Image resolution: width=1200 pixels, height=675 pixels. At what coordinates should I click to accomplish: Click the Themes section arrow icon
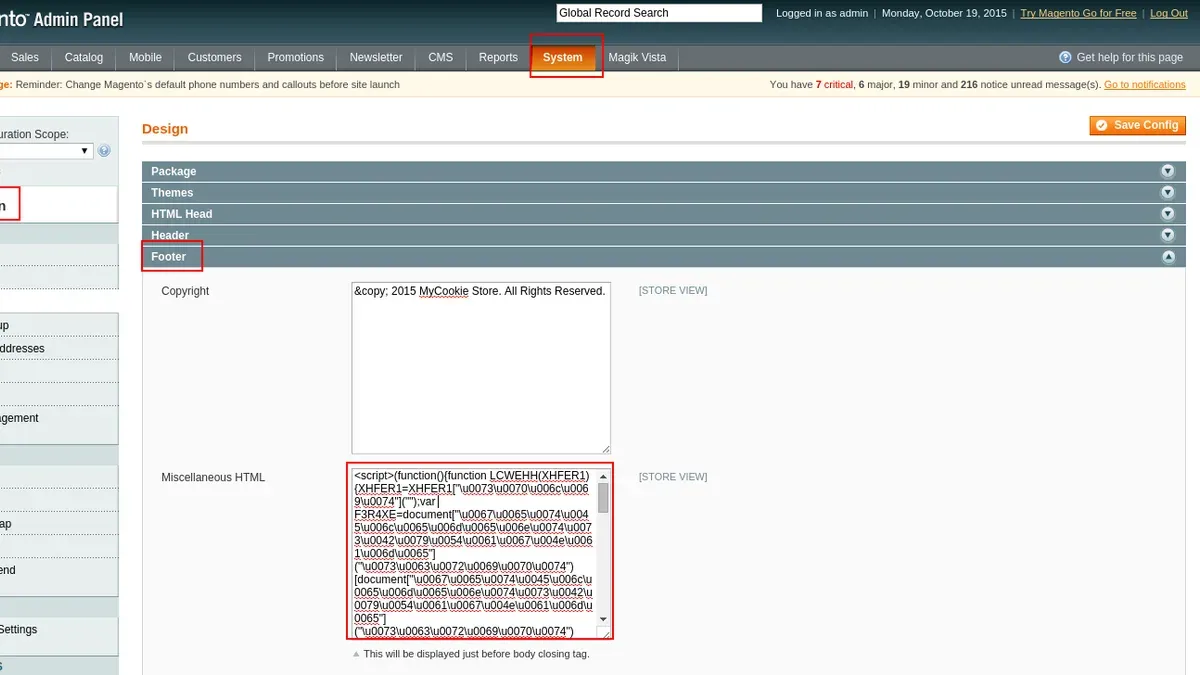(1167, 192)
